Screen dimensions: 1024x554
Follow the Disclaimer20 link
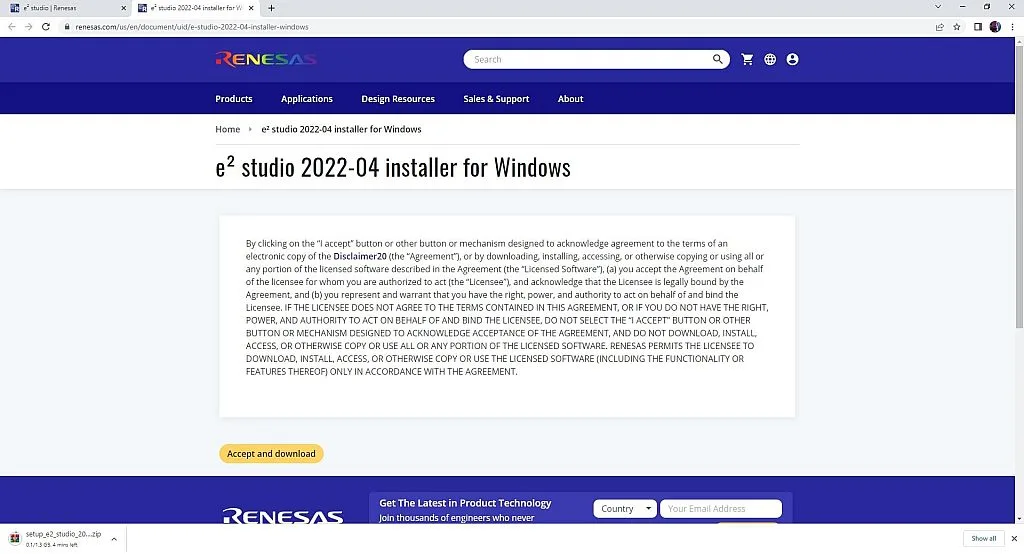pyautogui.click(x=360, y=256)
